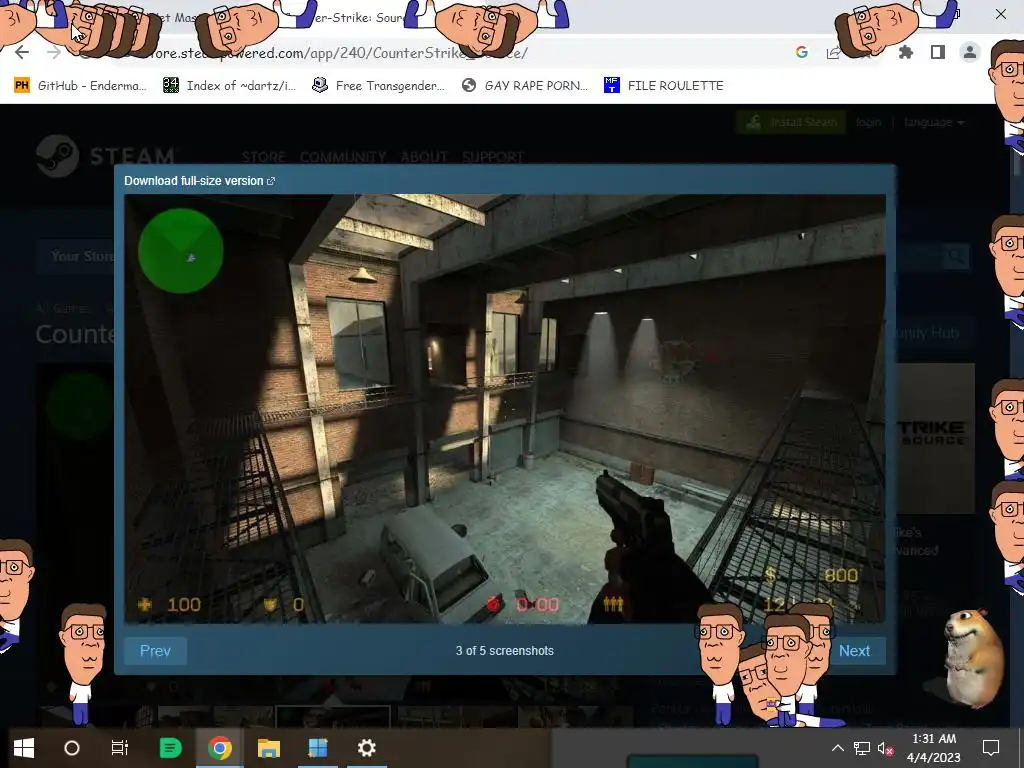Open the FILE ROULETTE bookmark
The height and width of the screenshot is (768, 1024).
coord(664,86)
